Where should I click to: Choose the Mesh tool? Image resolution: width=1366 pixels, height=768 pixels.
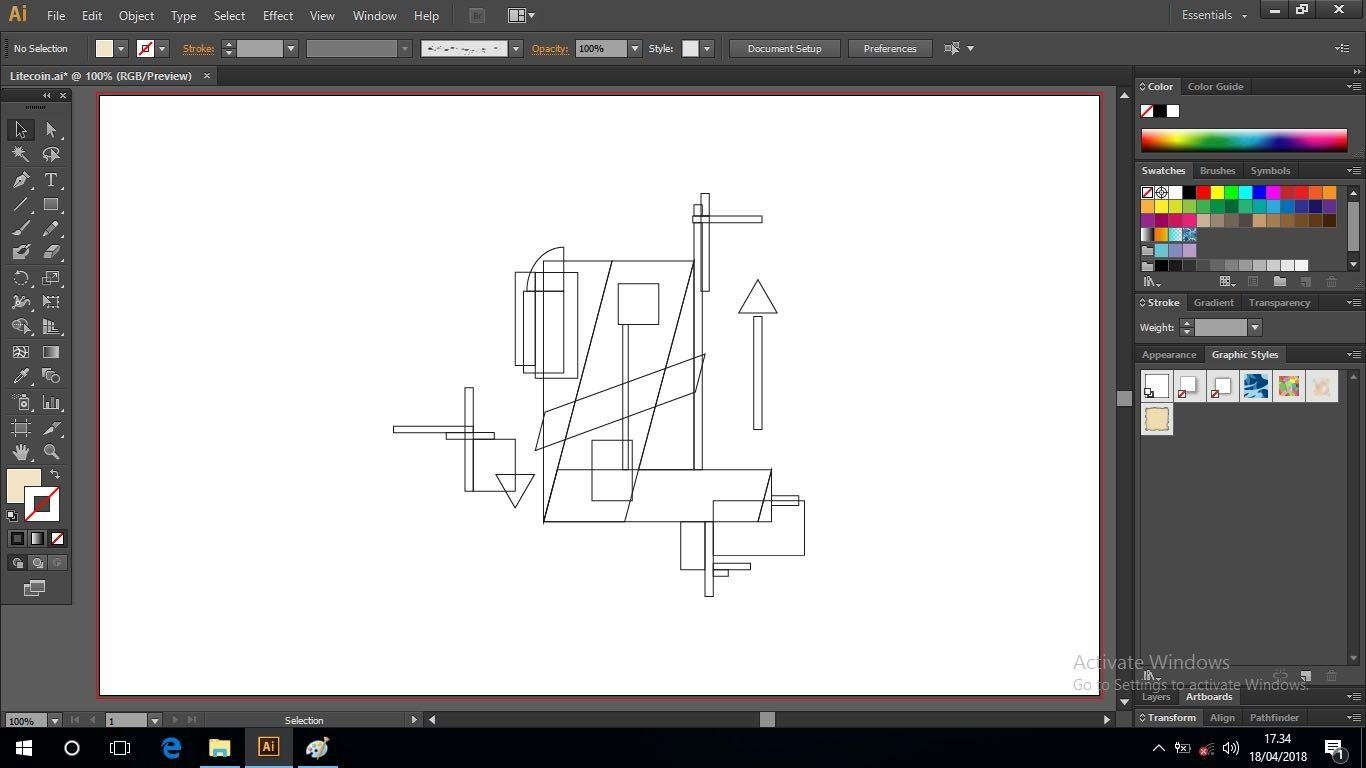click(x=21, y=352)
